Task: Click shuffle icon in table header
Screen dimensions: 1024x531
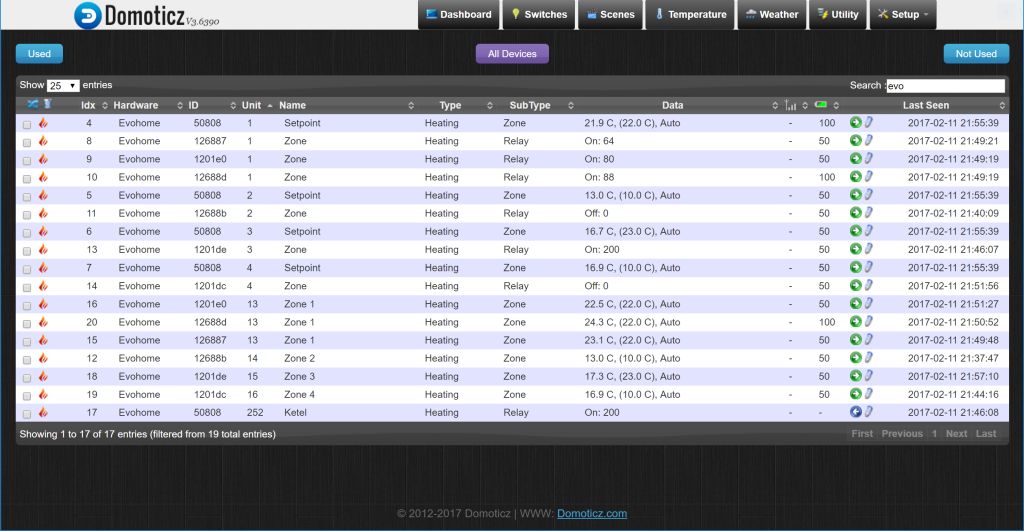Action: [32, 104]
